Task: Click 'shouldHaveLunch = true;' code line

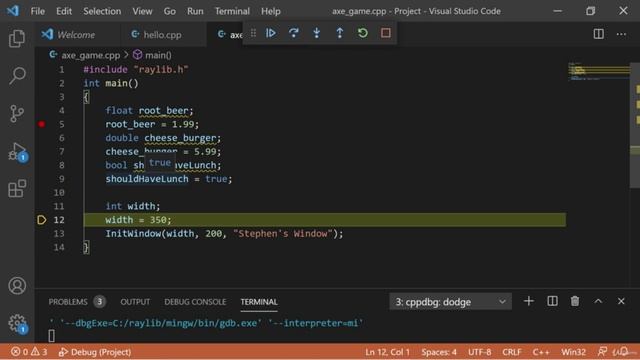Action: pos(169,179)
